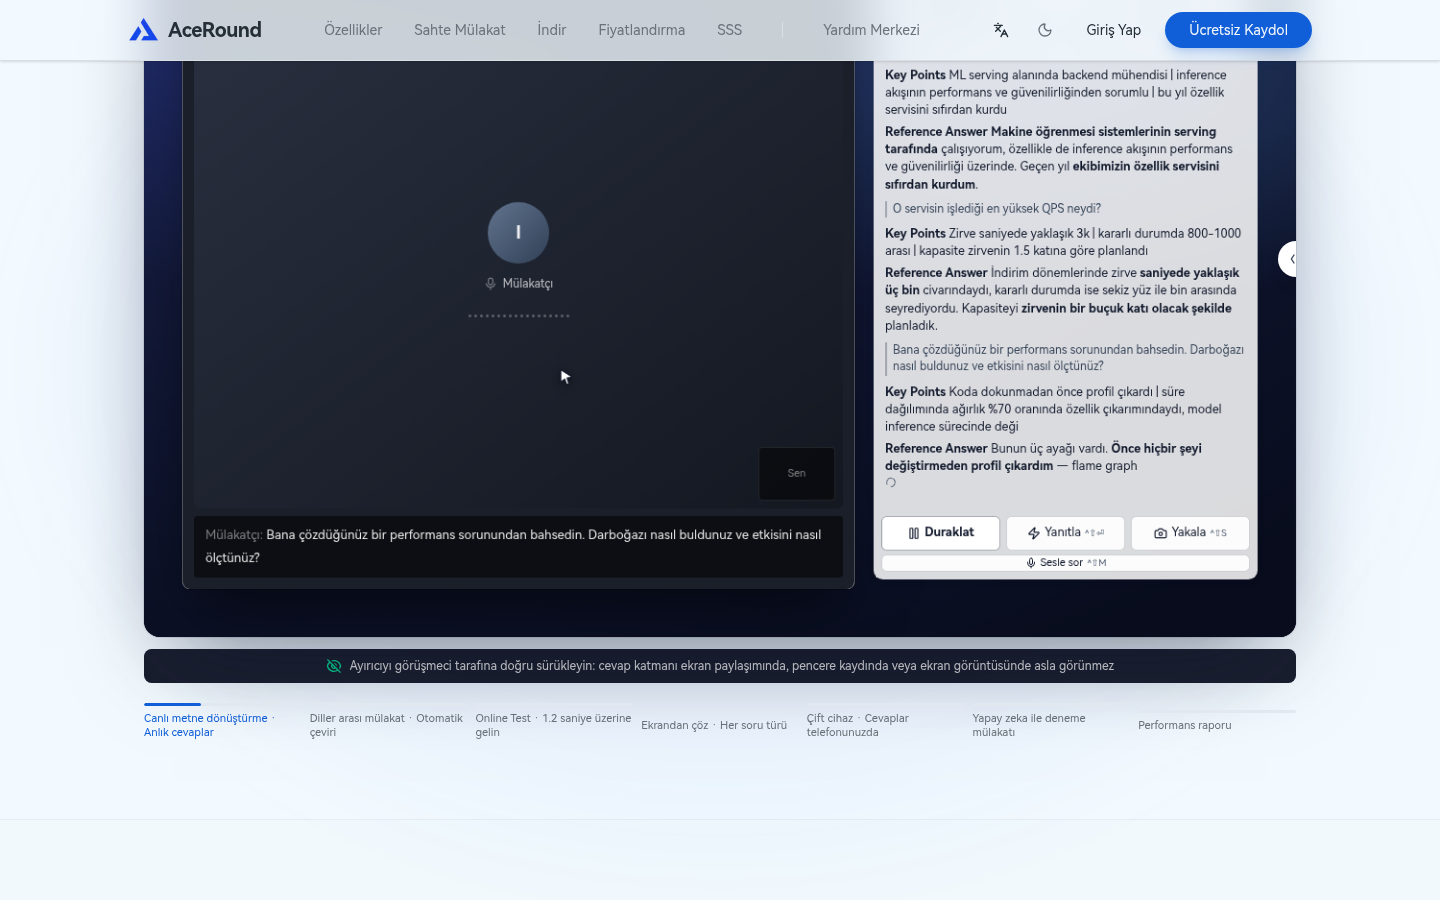The image size is (1440, 900).
Task: Click the Sesle sor voice button
Action: 1066,563
